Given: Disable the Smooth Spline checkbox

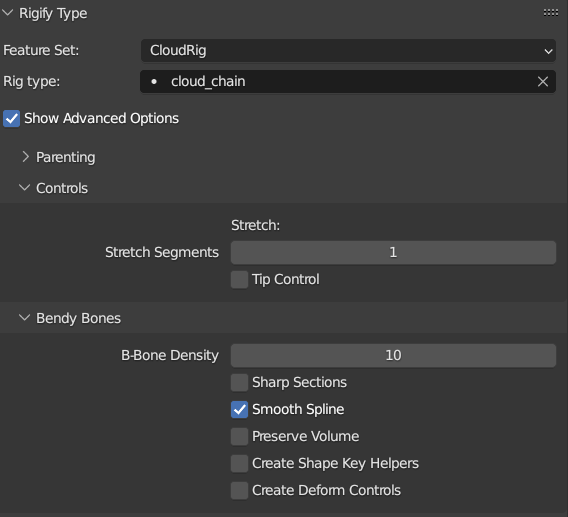Looking at the screenshot, I should coord(239,409).
